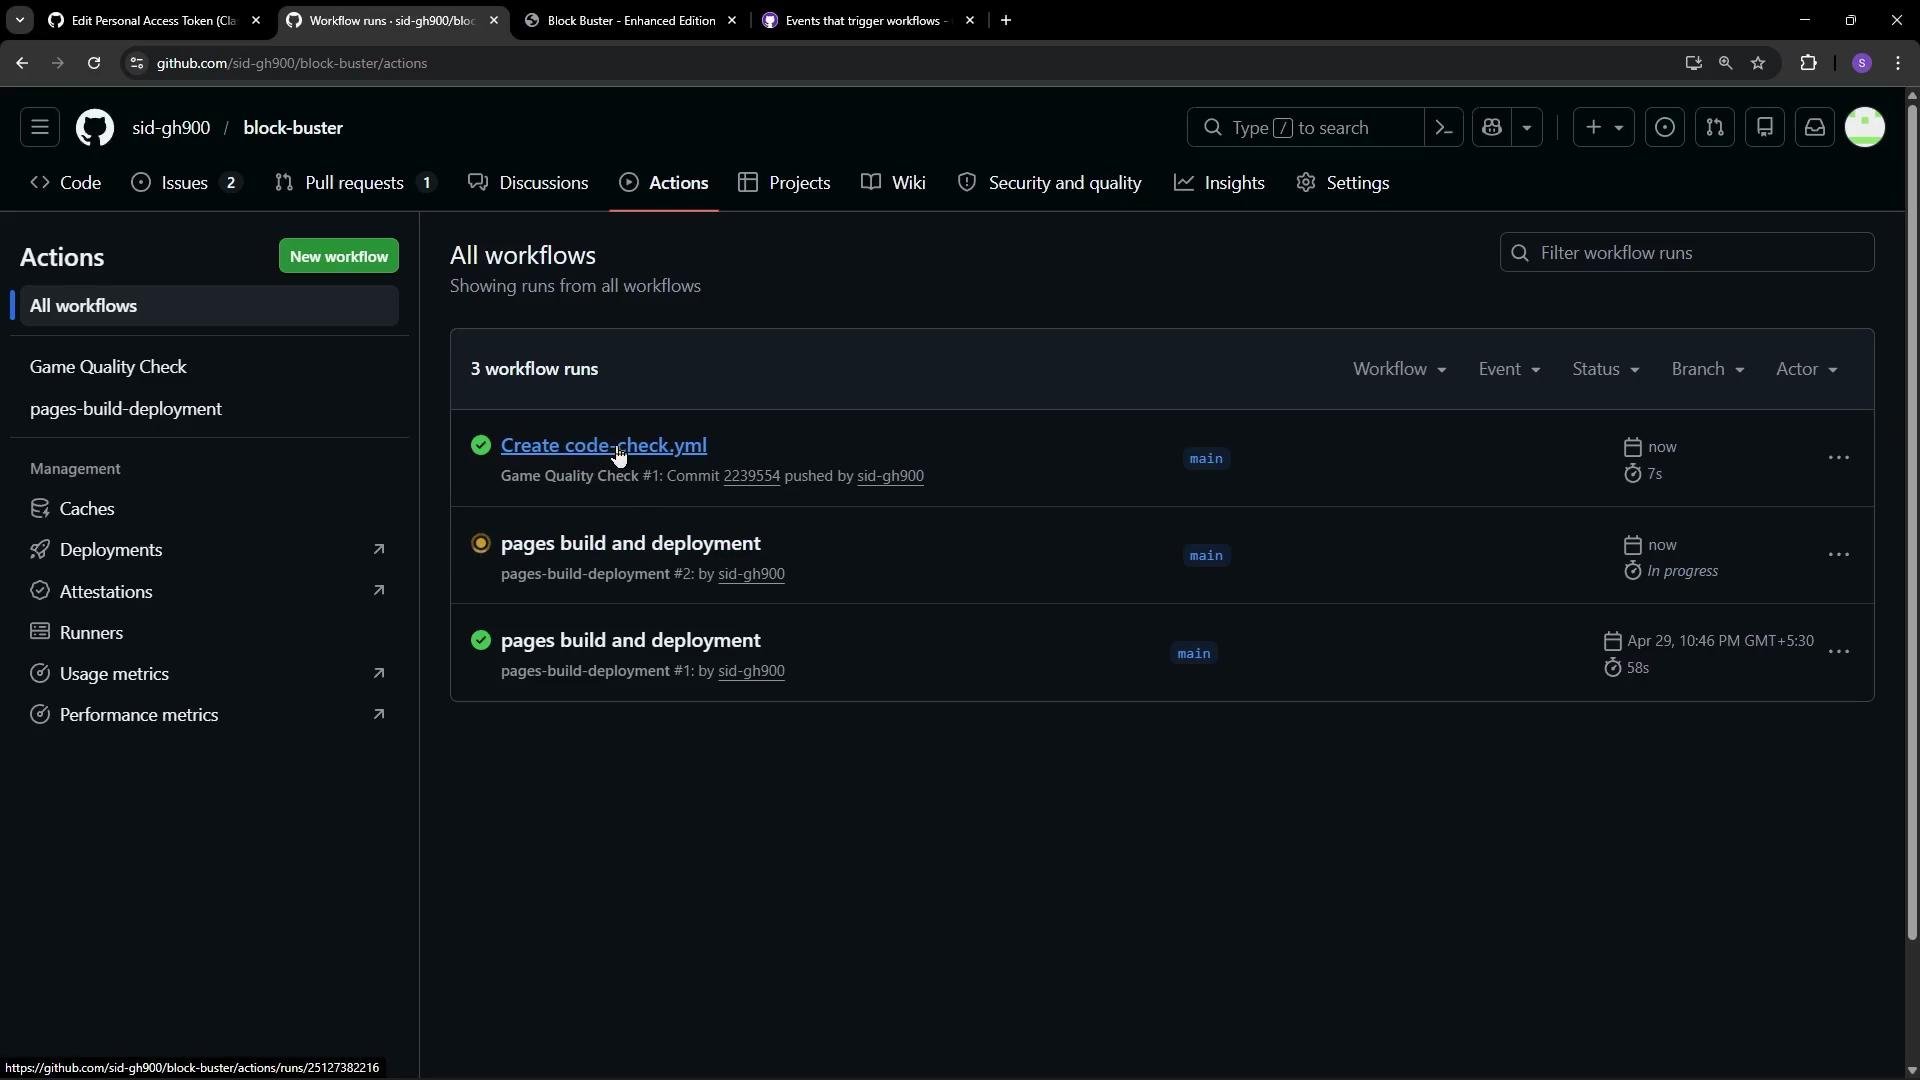Open the GitHub global navigation hamburger menu
The width and height of the screenshot is (1920, 1080).
(40, 128)
